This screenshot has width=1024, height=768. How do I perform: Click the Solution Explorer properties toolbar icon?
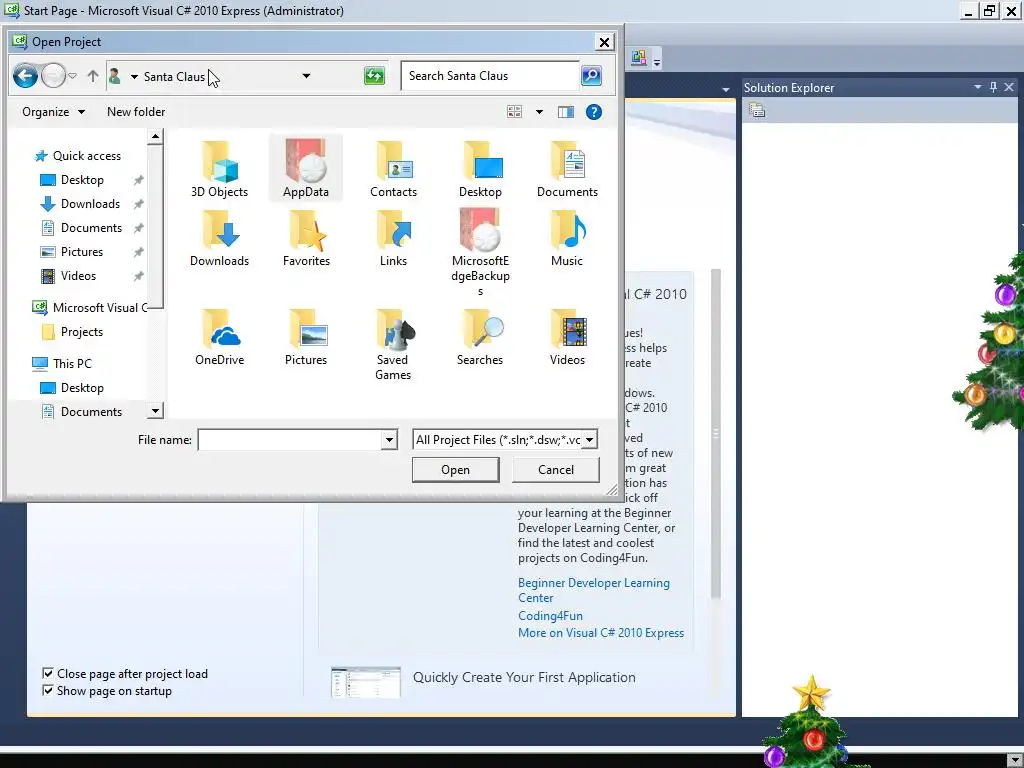pyautogui.click(x=757, y=110)
